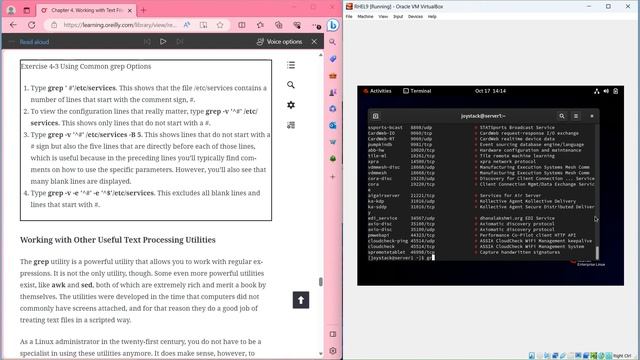640x360 pixels.
Task: Open the Oct 17 14:14 clock menu
Action: [x=490, y=91]
